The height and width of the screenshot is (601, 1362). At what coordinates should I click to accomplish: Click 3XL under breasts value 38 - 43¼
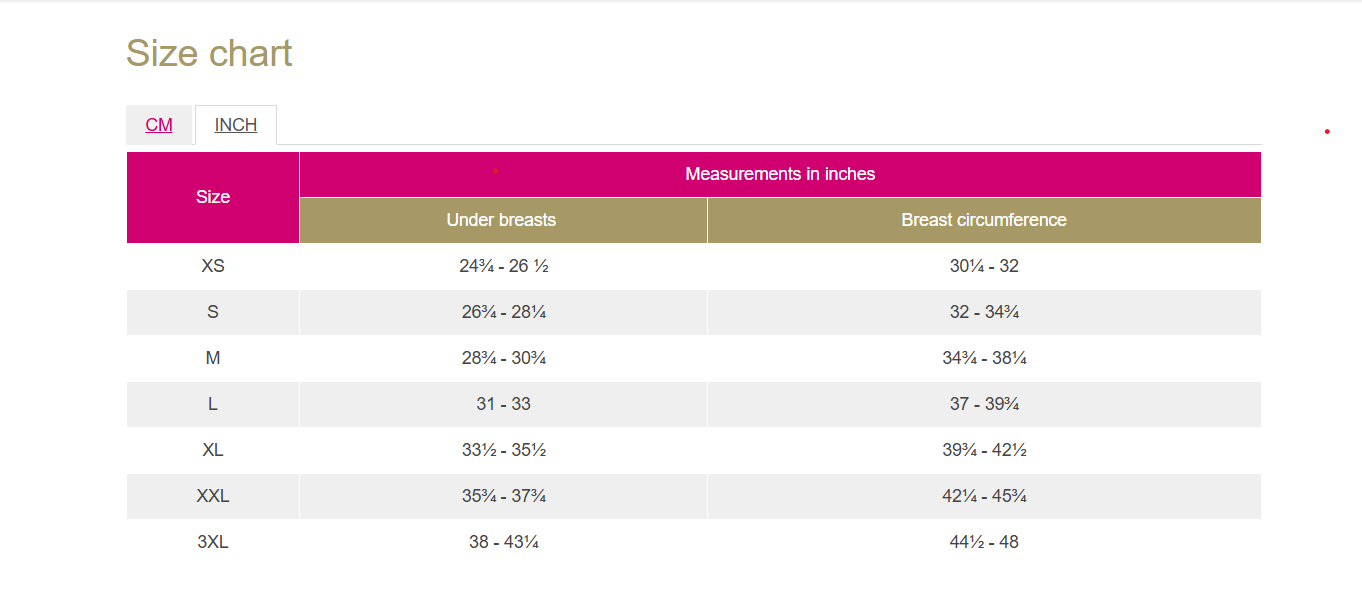tap(503, 542)
